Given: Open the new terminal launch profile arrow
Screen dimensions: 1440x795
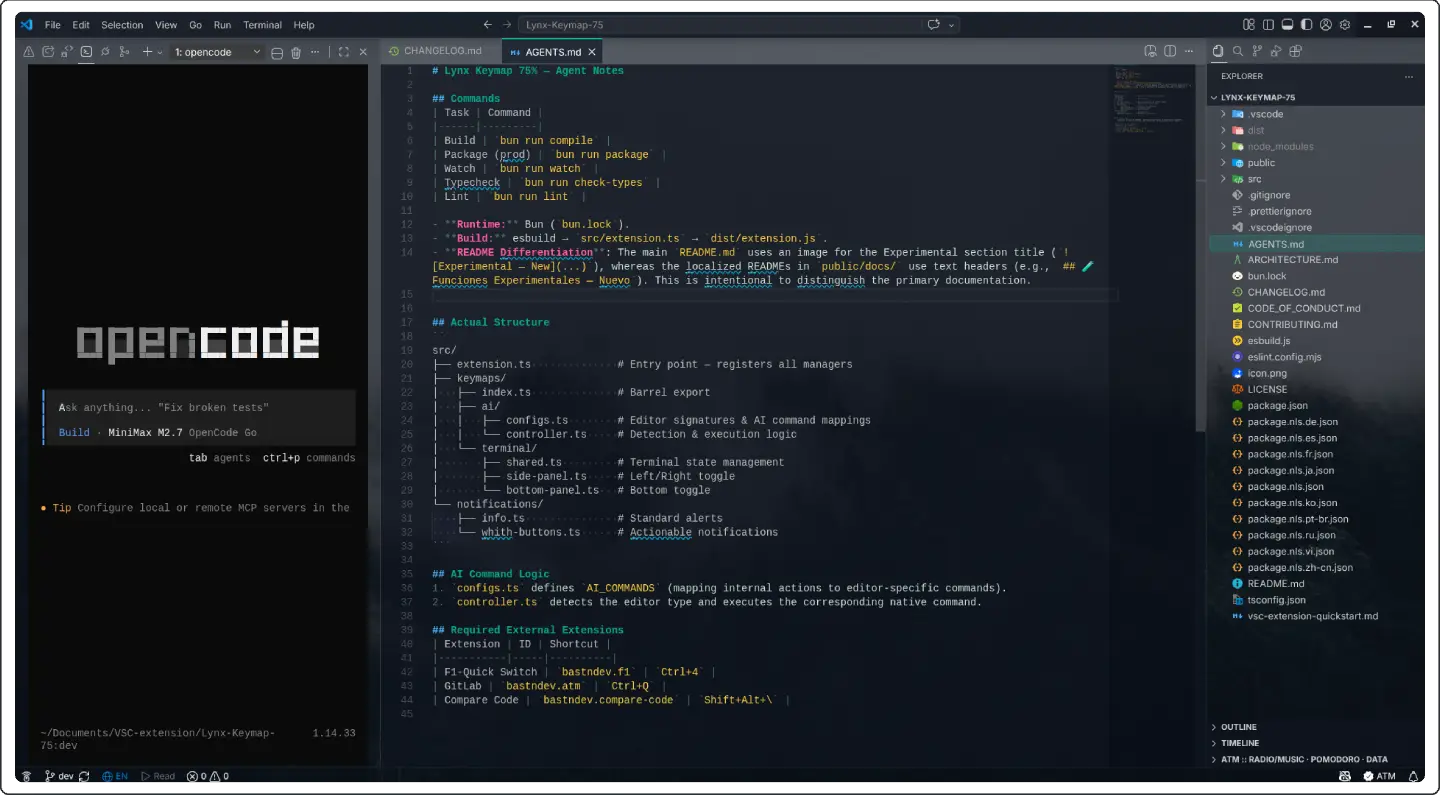Looking at the screenshot, I should (x=160, y=52).
